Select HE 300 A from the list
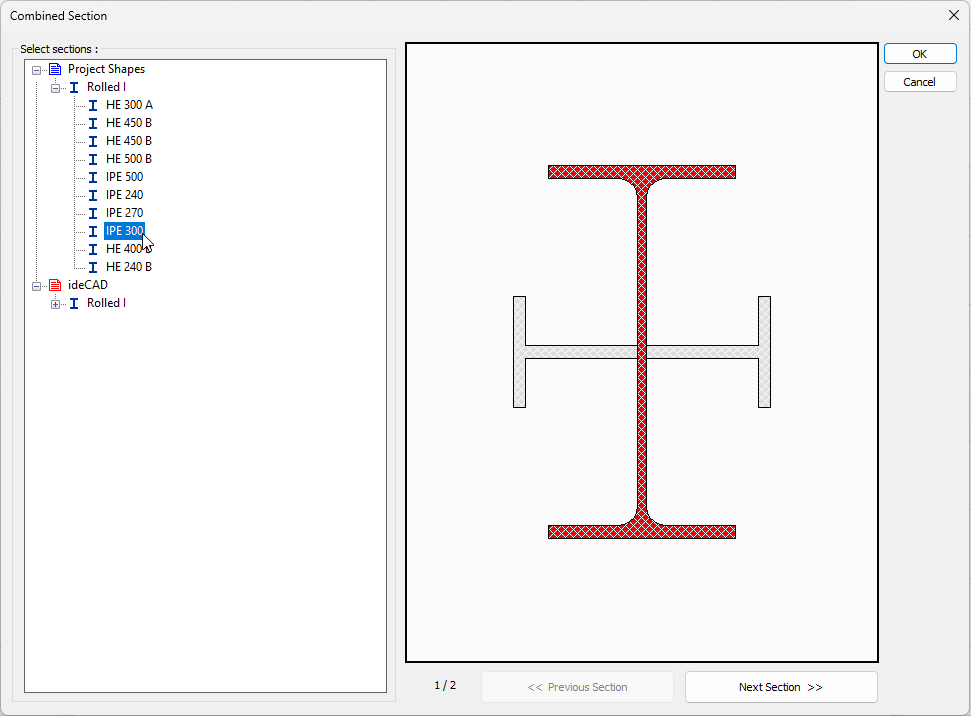The height and width of the screenshot is (716, 971). tap(129, 105)
